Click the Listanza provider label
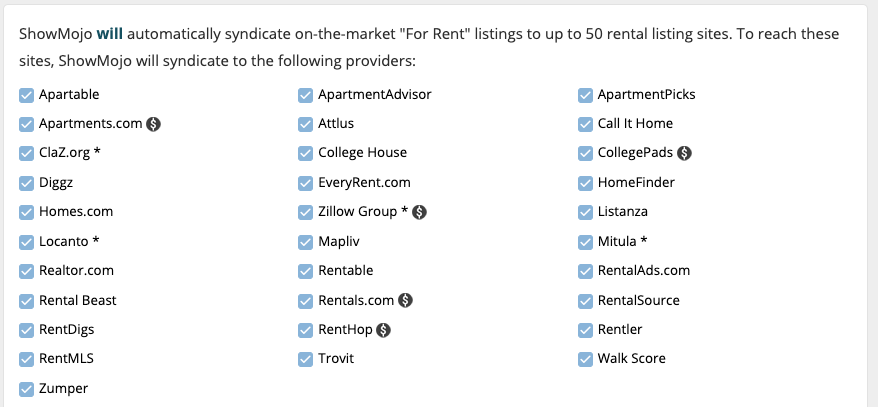878x407 pixels. point(622,212)
